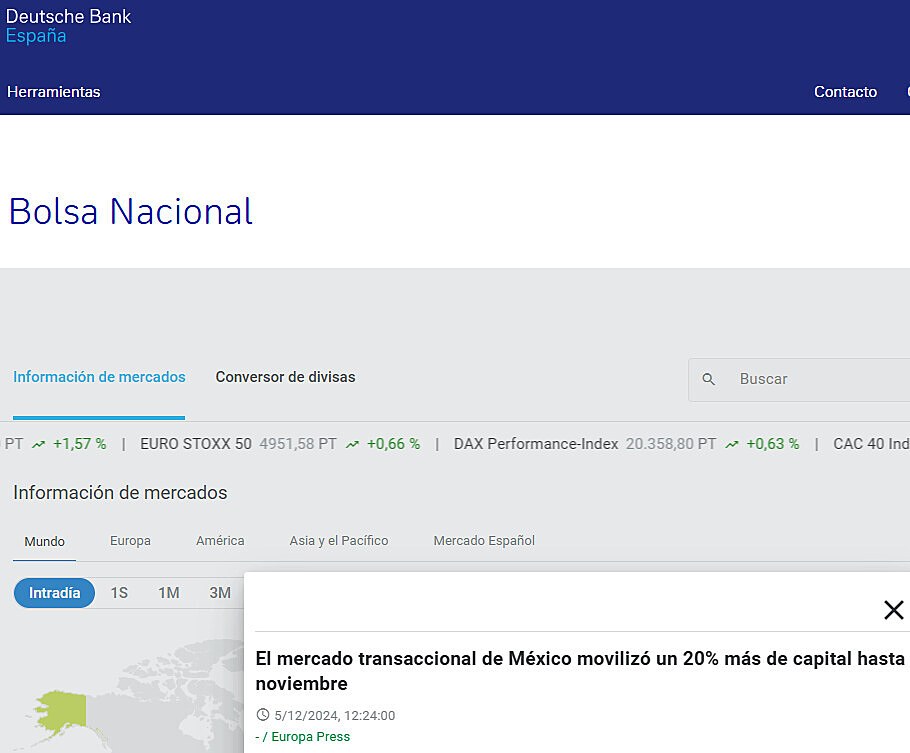Select the 1S time range
Viewport: 910px width, 753px height.
pos(119,593)
